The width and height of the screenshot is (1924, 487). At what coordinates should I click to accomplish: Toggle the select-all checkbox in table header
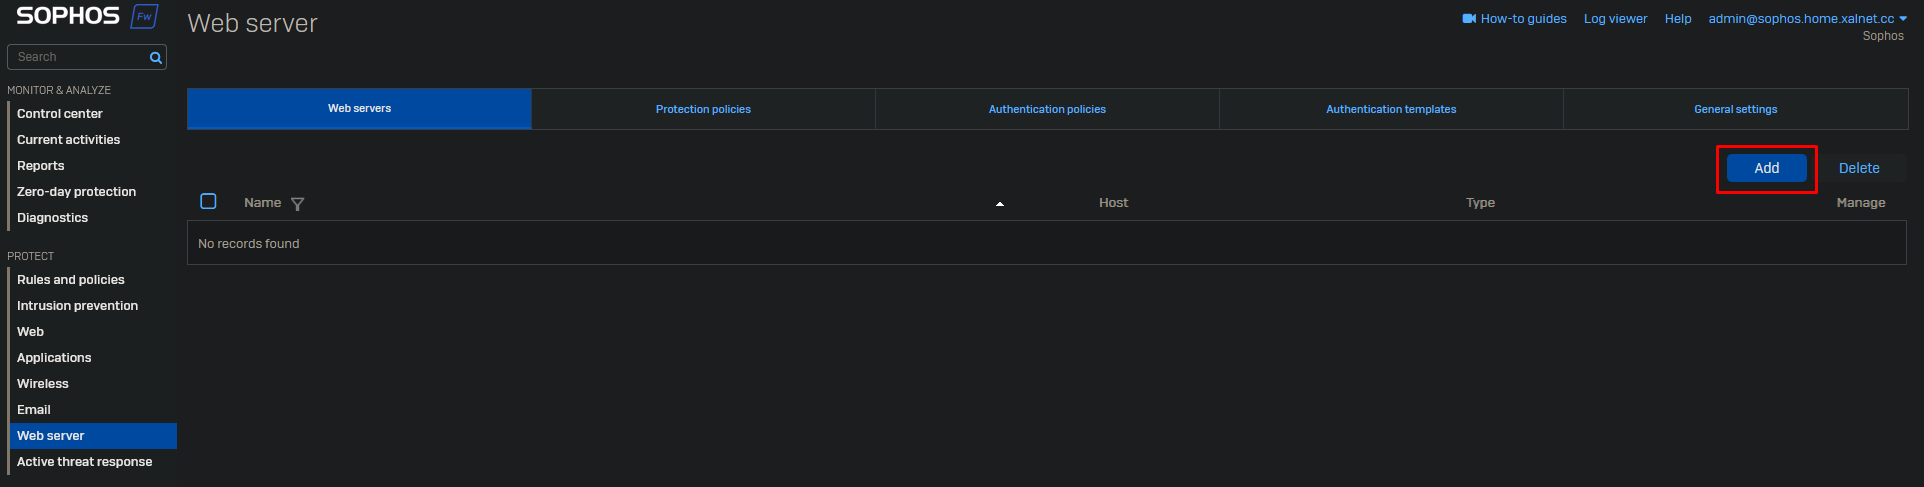tap(208, 202)
